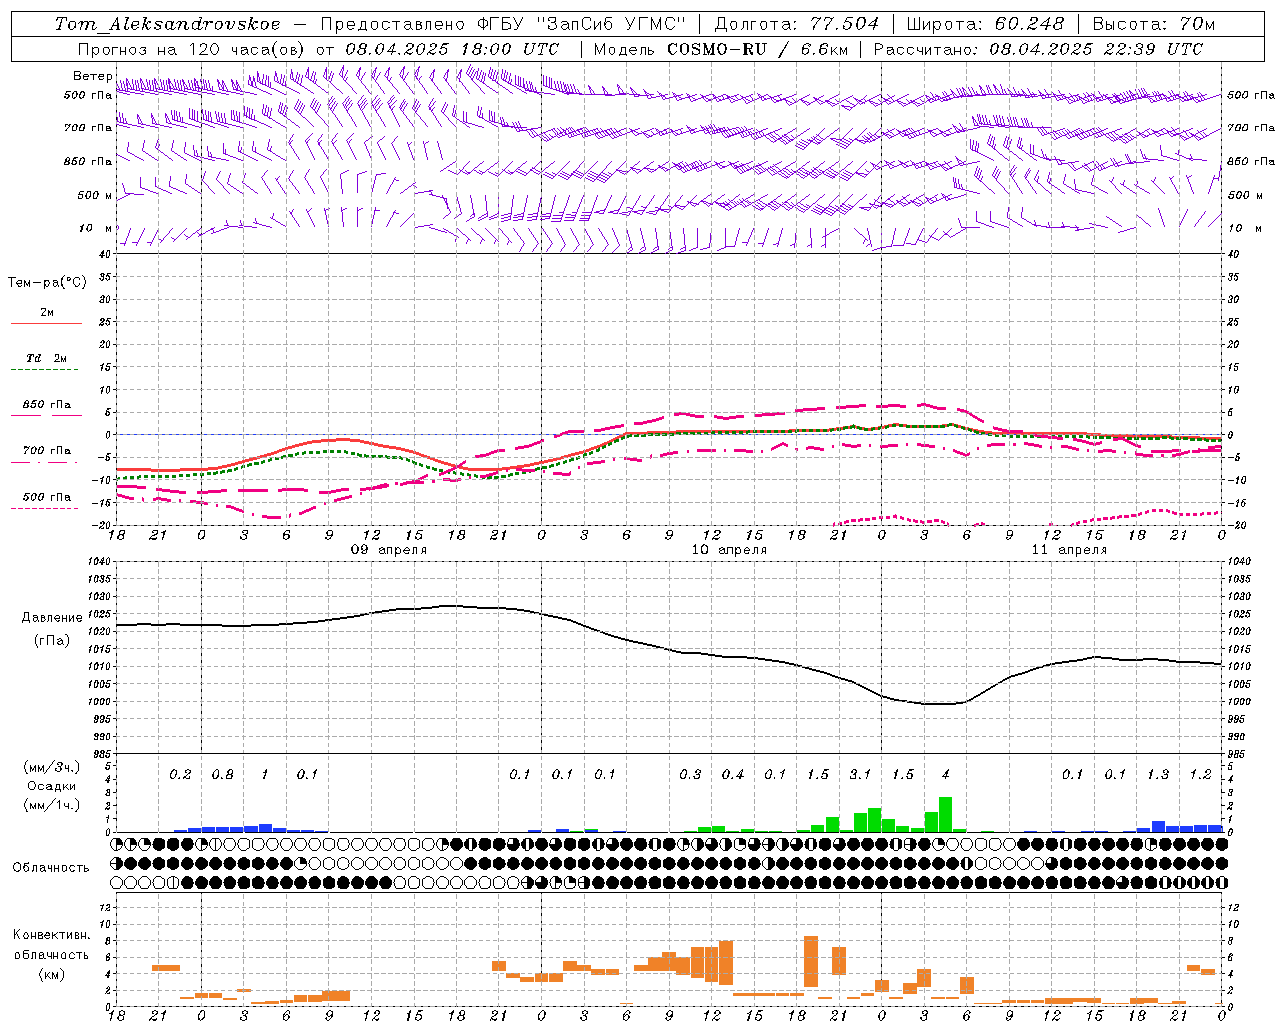Screen dimensions: 1280x1024
Task: Click the model name COSMO-RU / 6.6км
Action: point(757,49)
